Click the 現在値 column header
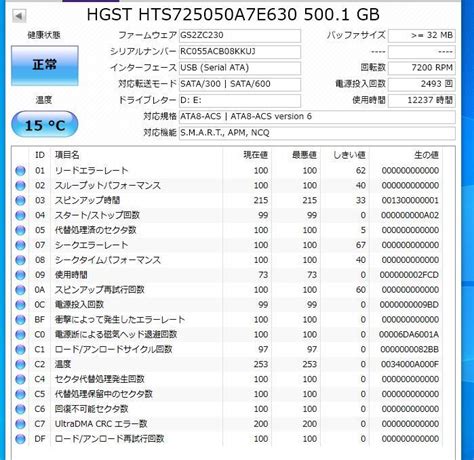The width and height of the screenshot is (474, 460). pyautogui.click(x=256, y=155)
